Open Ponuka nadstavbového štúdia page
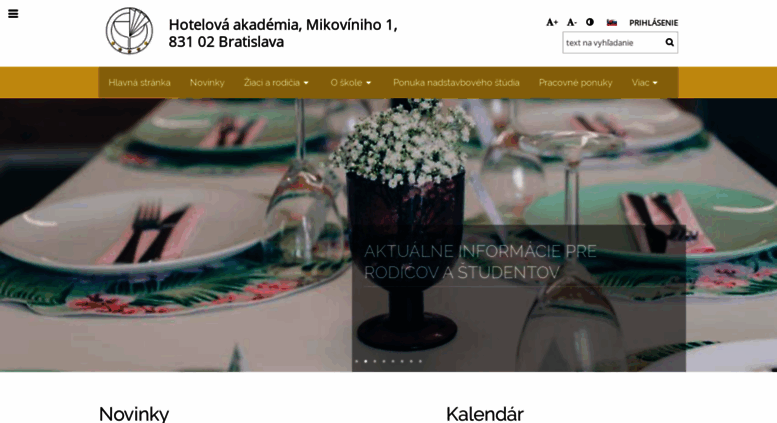This screenshot has width=777, height=423. 456,83
